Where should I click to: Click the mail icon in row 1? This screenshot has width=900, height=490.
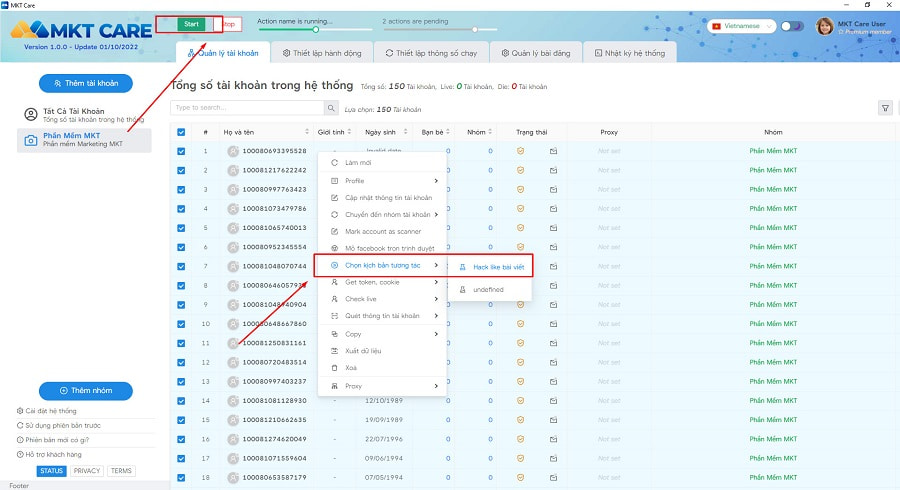(x=553, y=151)
